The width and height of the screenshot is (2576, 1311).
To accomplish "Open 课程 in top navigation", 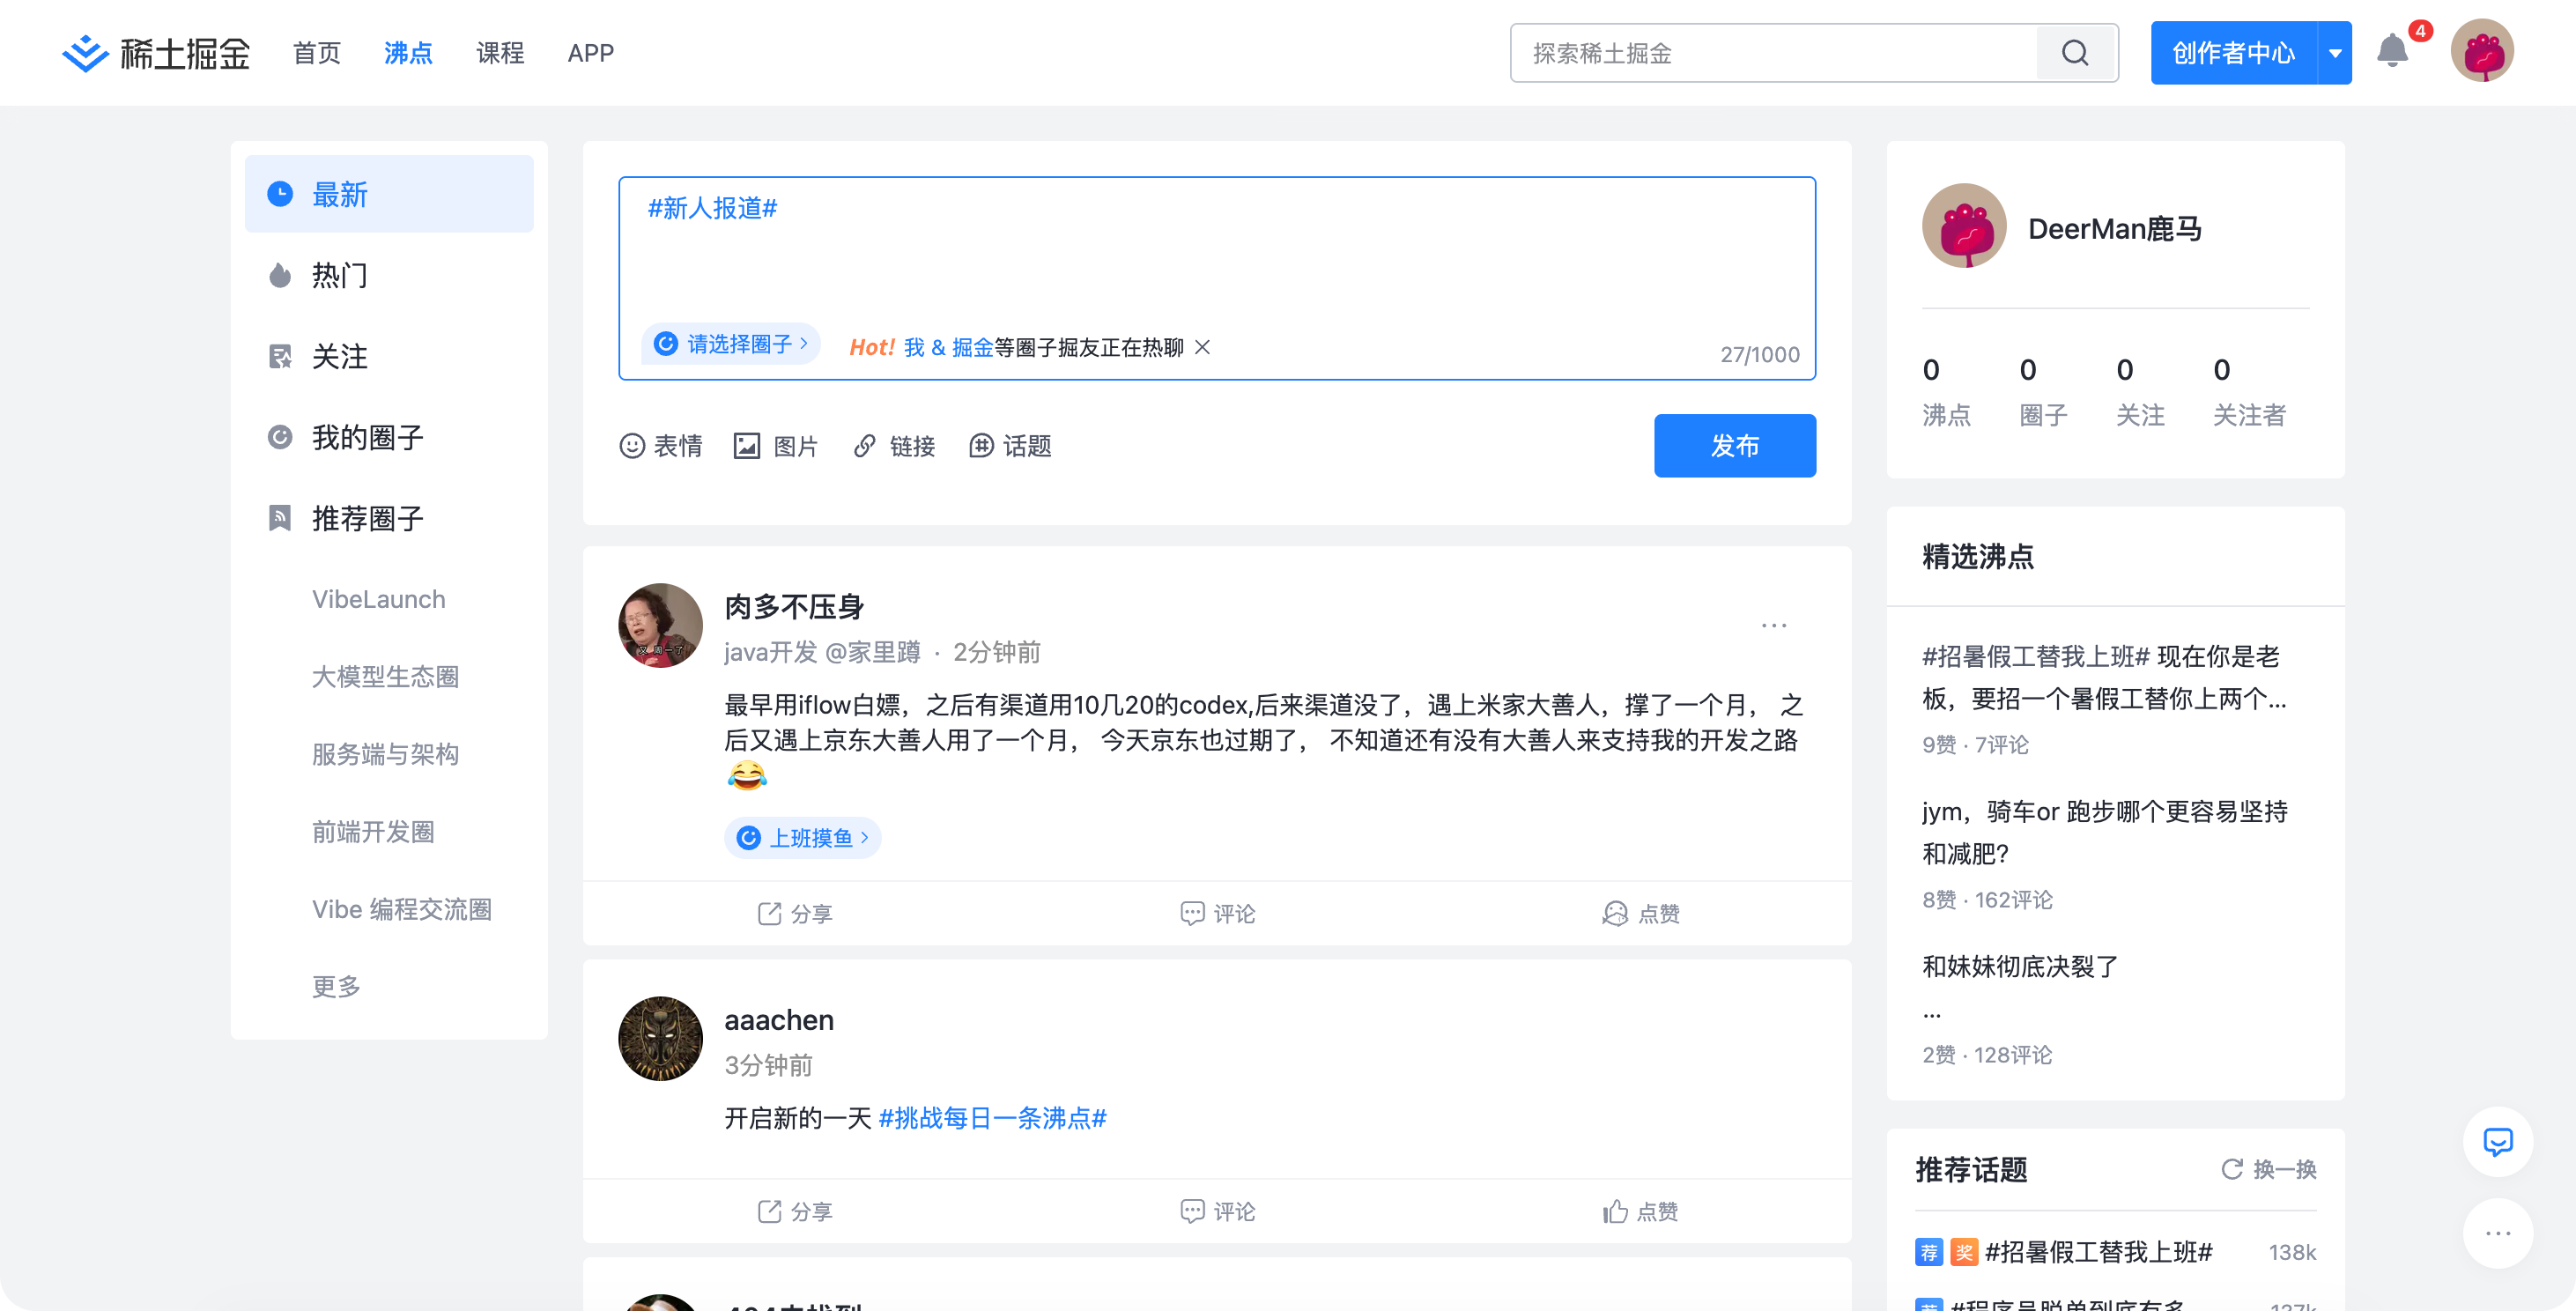I will [x=500, y=53].
